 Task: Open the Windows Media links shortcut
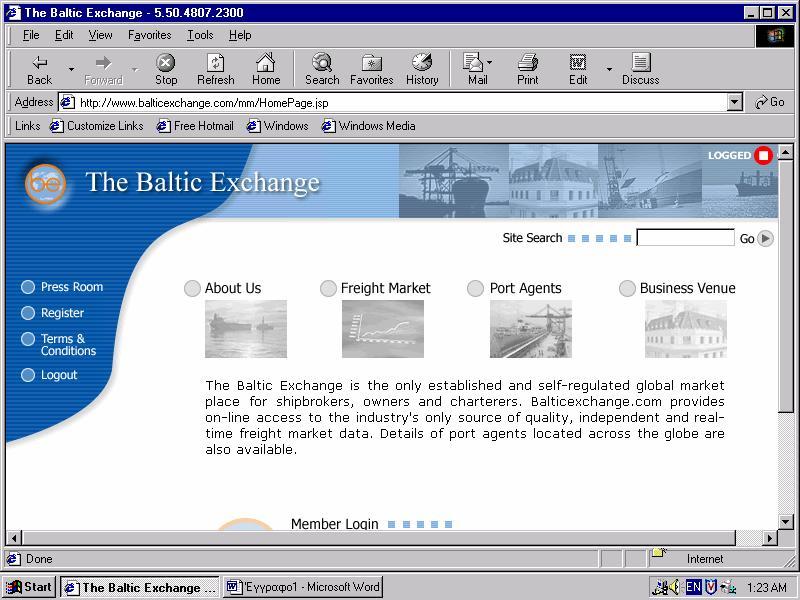click(368, 126)
